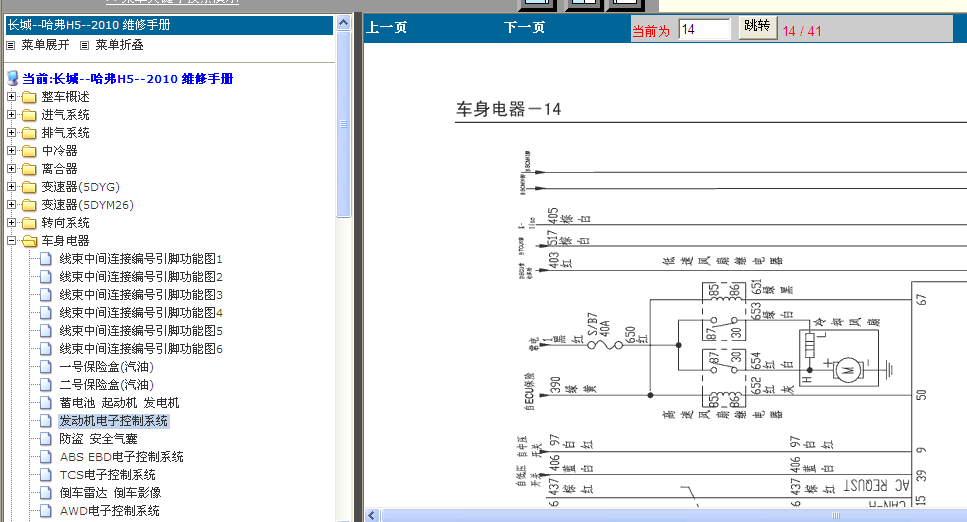Expand the 排气系统 folder node
This screenshot has width=967, height=522.
tap(11, 133)
